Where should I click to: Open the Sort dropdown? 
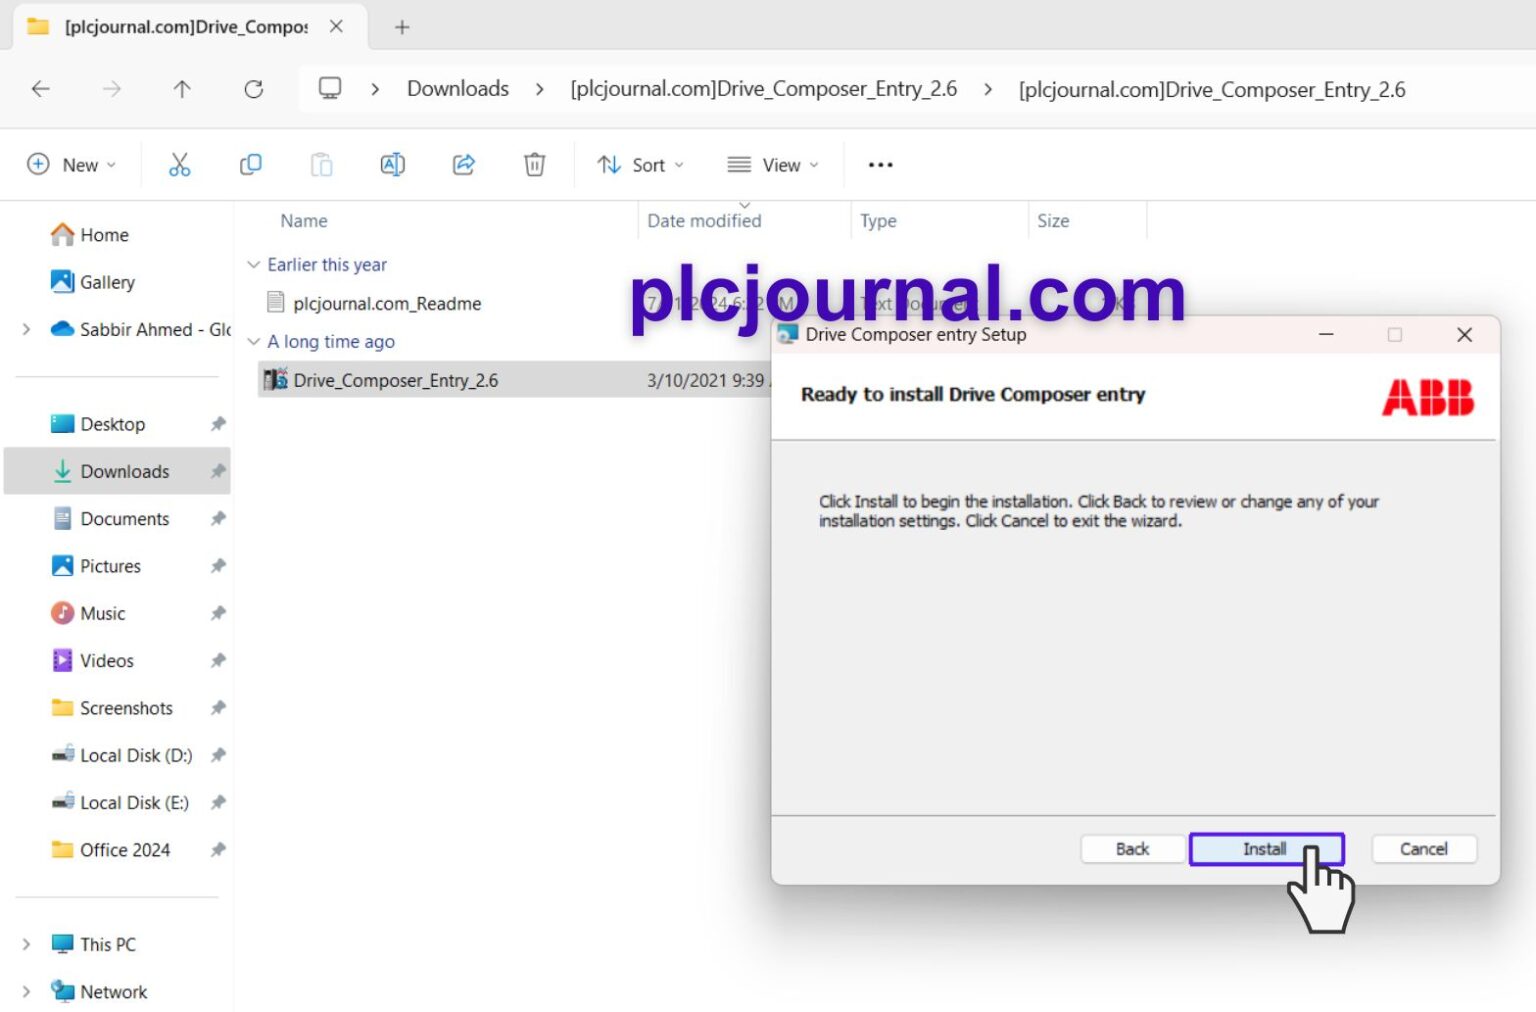(x=640, y=165)
